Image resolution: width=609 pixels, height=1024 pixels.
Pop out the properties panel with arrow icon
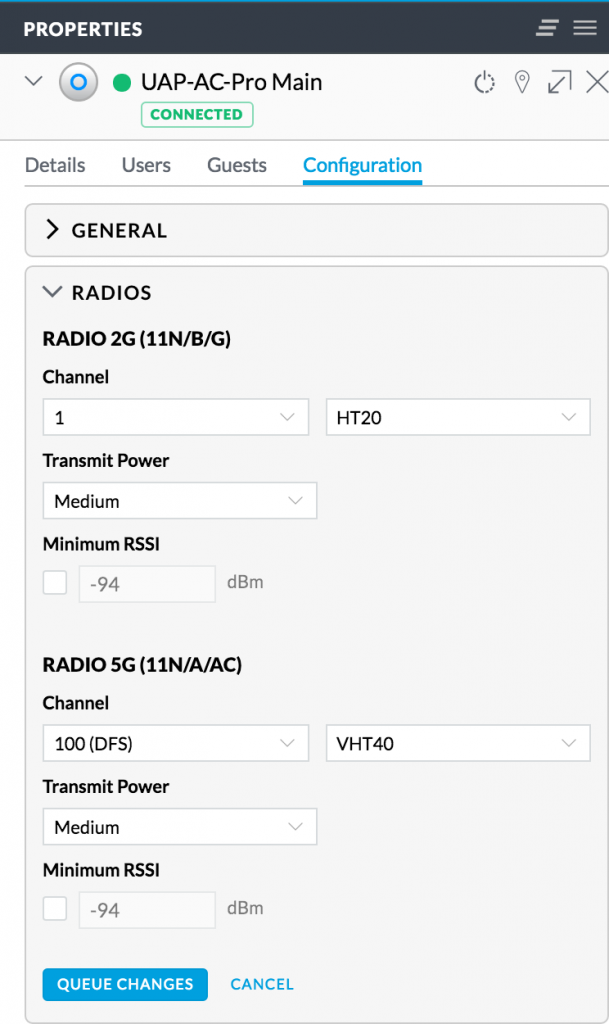559,83
